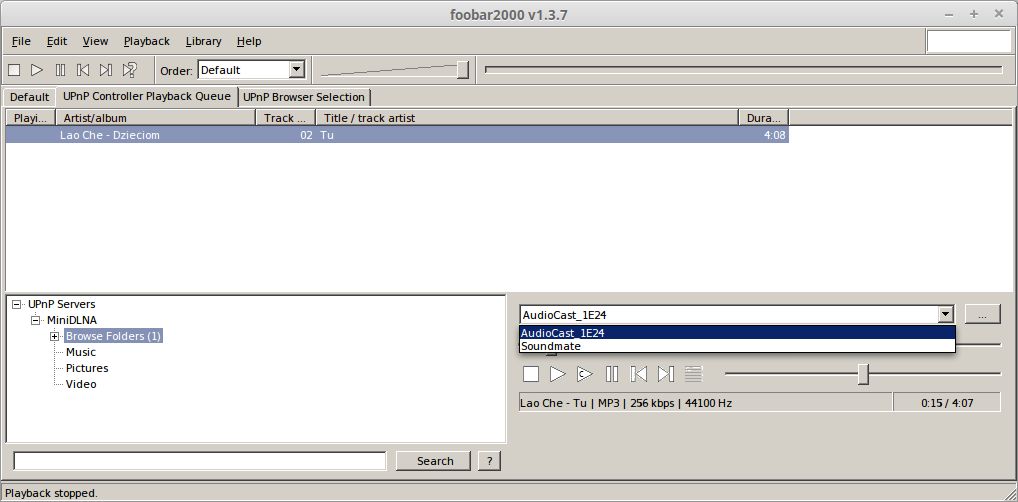Switch to UPnP Browser Selection tab
Screen dimensions: 1018x502
pyautogui.click(x=304, y=97)
